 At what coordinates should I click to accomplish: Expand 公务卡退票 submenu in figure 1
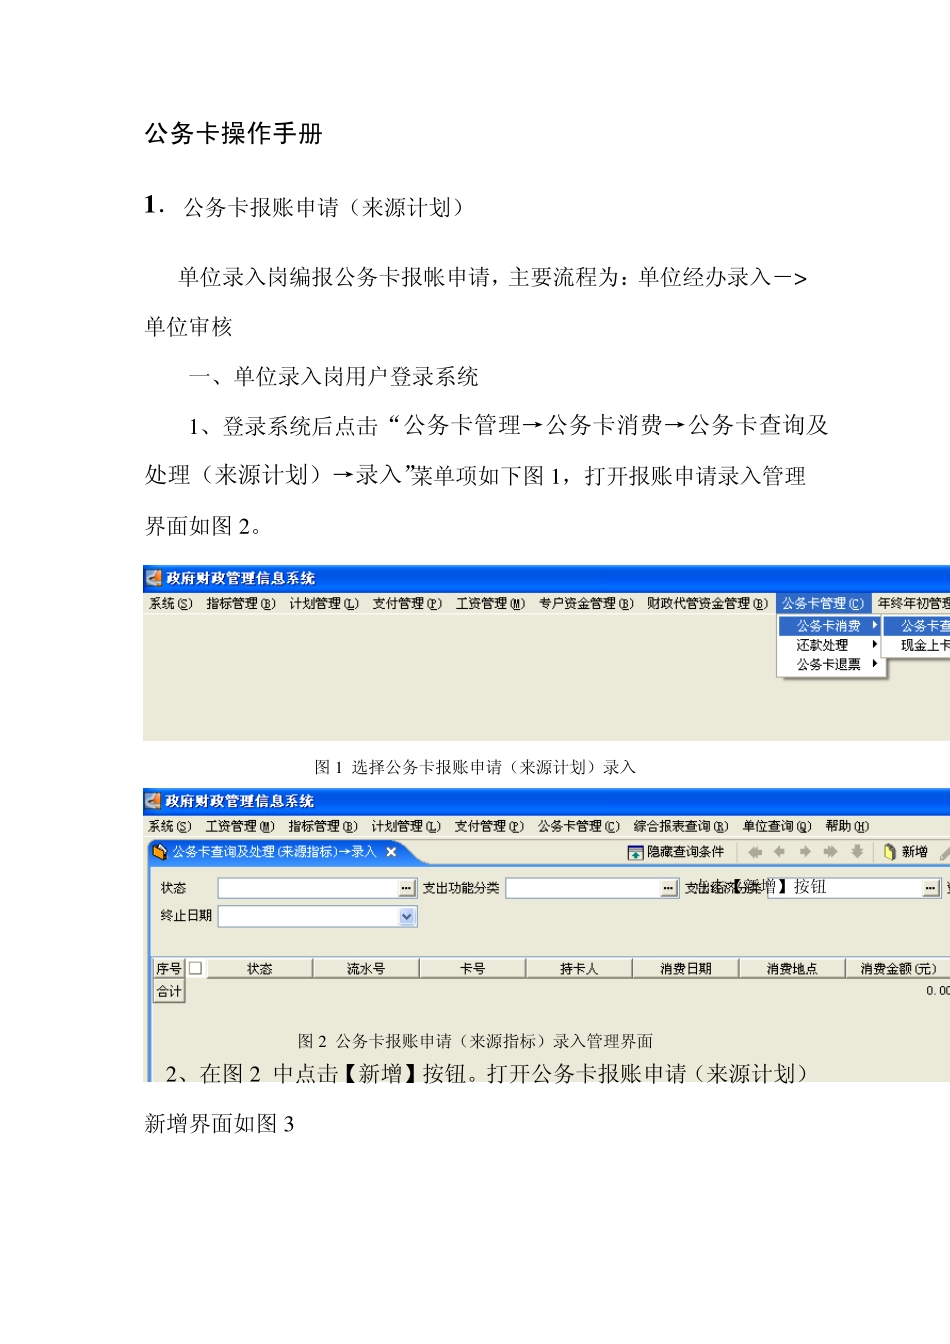pos(830,664)
